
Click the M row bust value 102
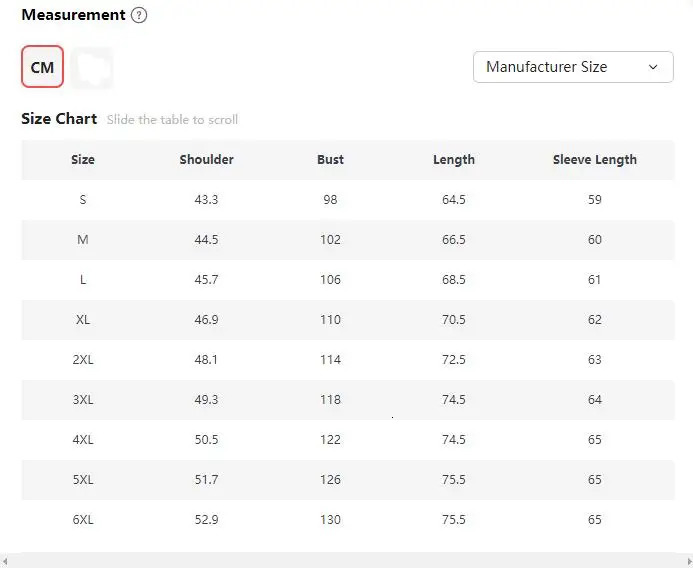(330, 240)
